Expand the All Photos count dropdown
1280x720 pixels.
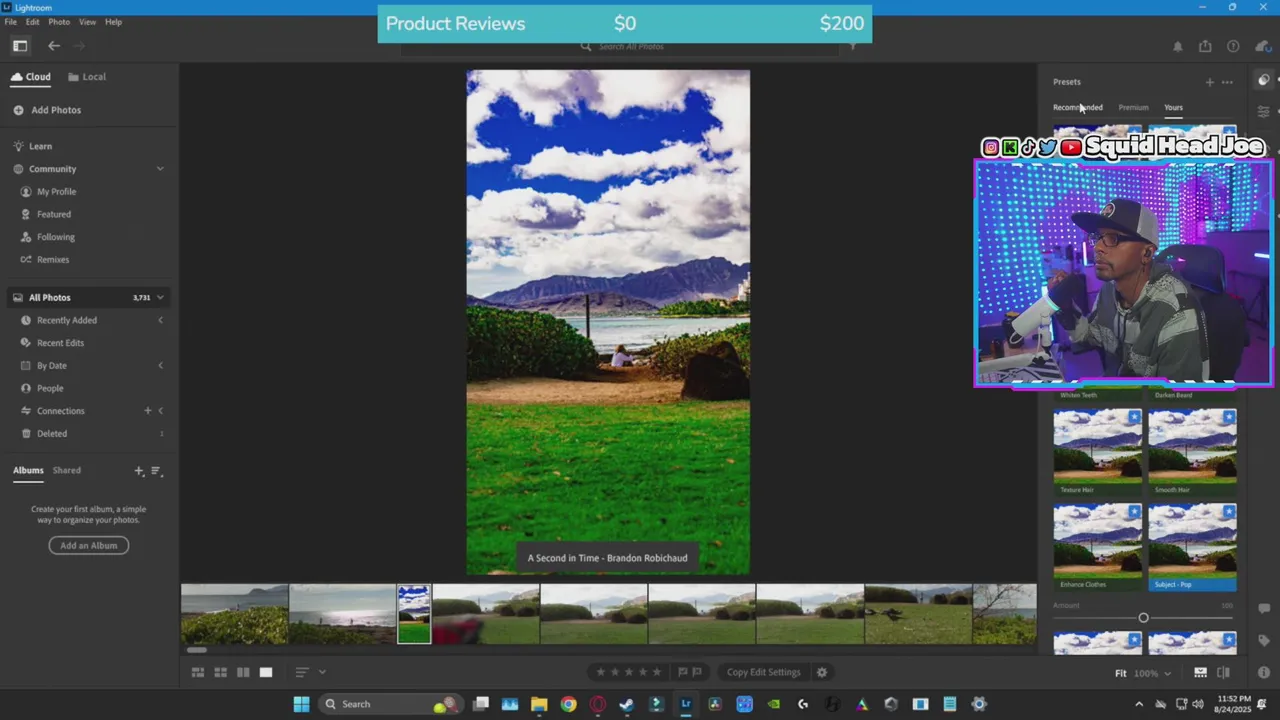point(160,298)
